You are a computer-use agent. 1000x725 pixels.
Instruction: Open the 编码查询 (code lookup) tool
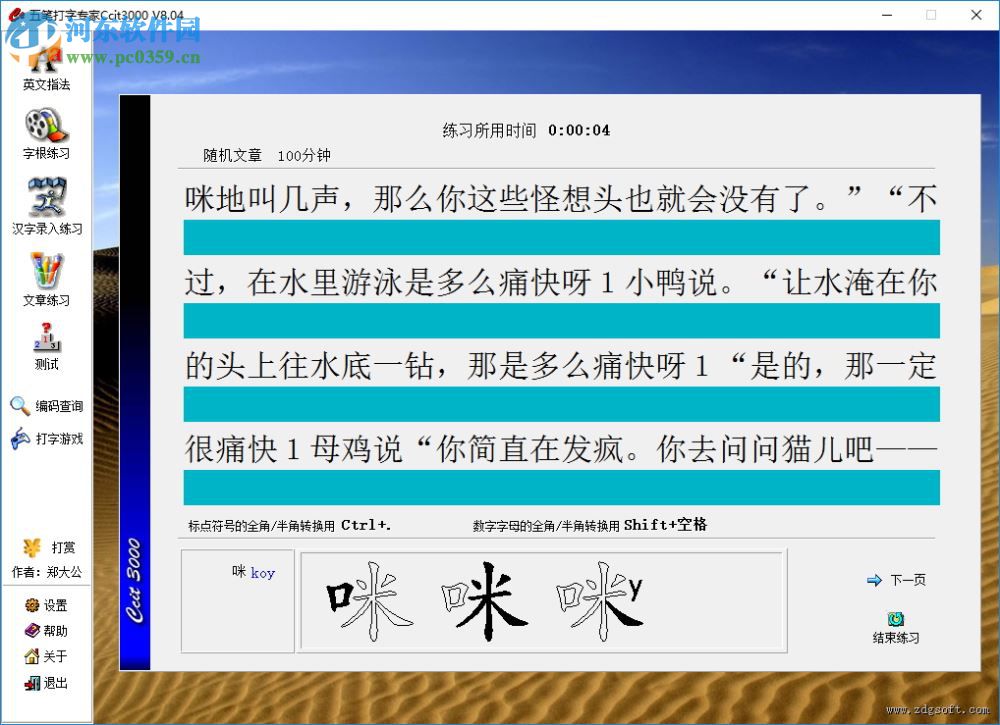tap(44, 406)
